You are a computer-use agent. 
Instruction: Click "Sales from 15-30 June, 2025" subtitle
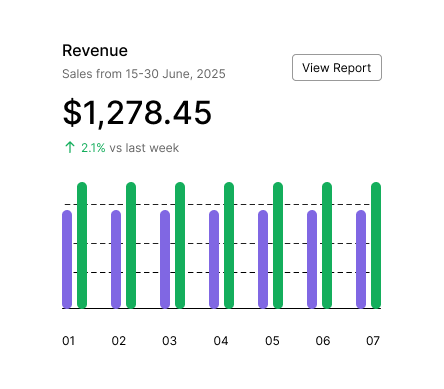[x=144, y=74]
